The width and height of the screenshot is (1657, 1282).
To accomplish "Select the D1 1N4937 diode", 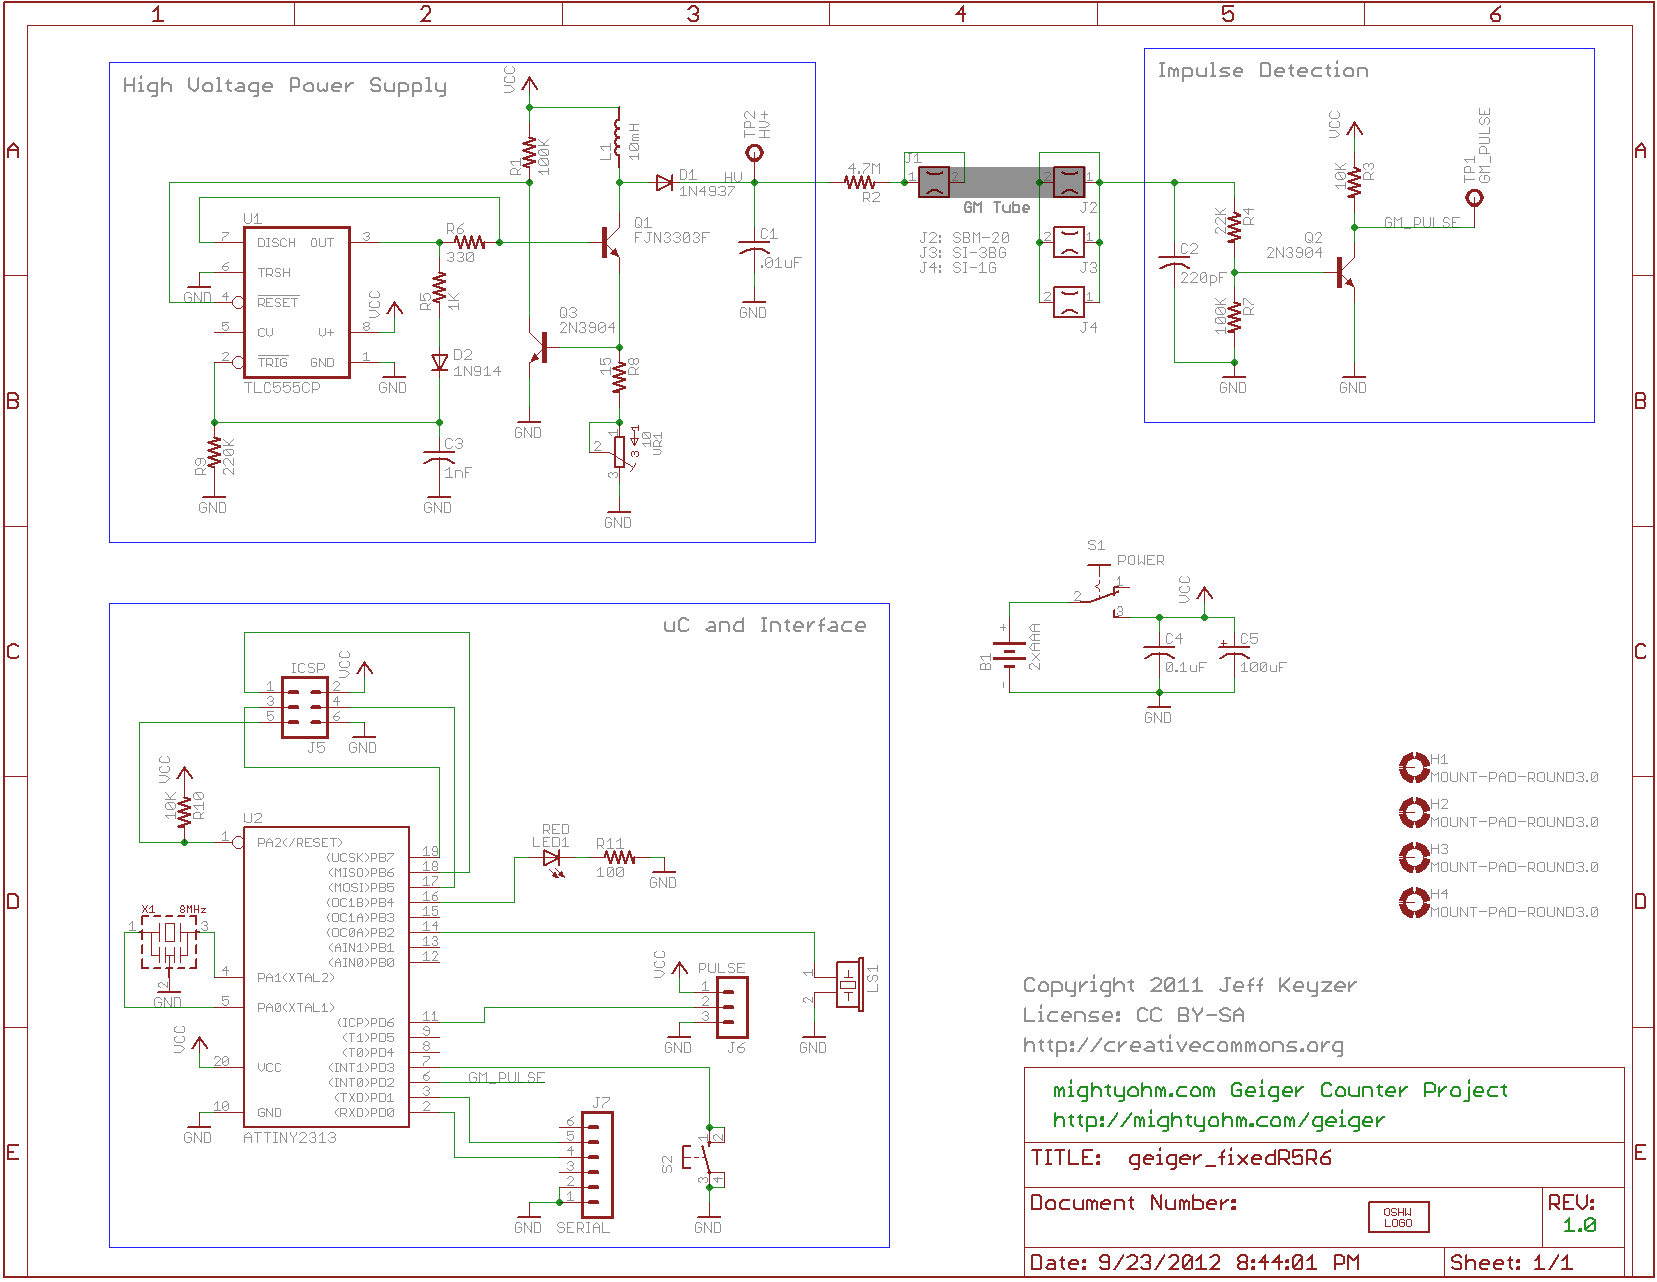I will (665, 183).
